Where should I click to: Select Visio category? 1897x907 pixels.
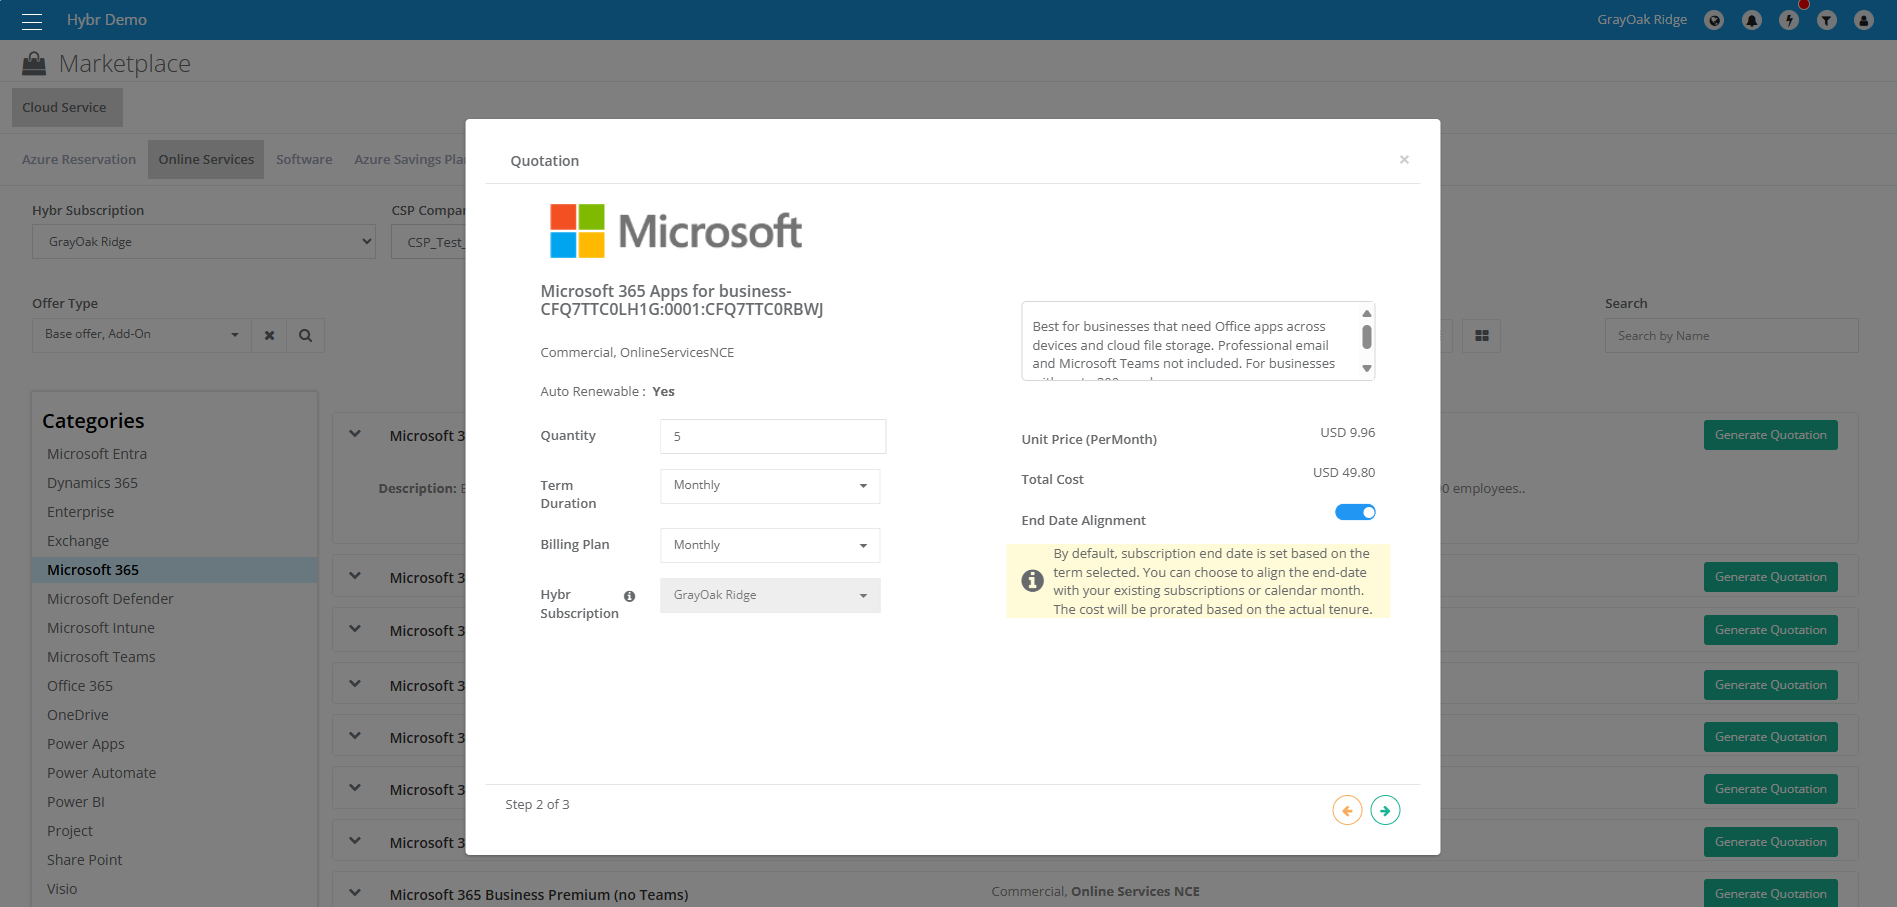(x=62, y=889)
